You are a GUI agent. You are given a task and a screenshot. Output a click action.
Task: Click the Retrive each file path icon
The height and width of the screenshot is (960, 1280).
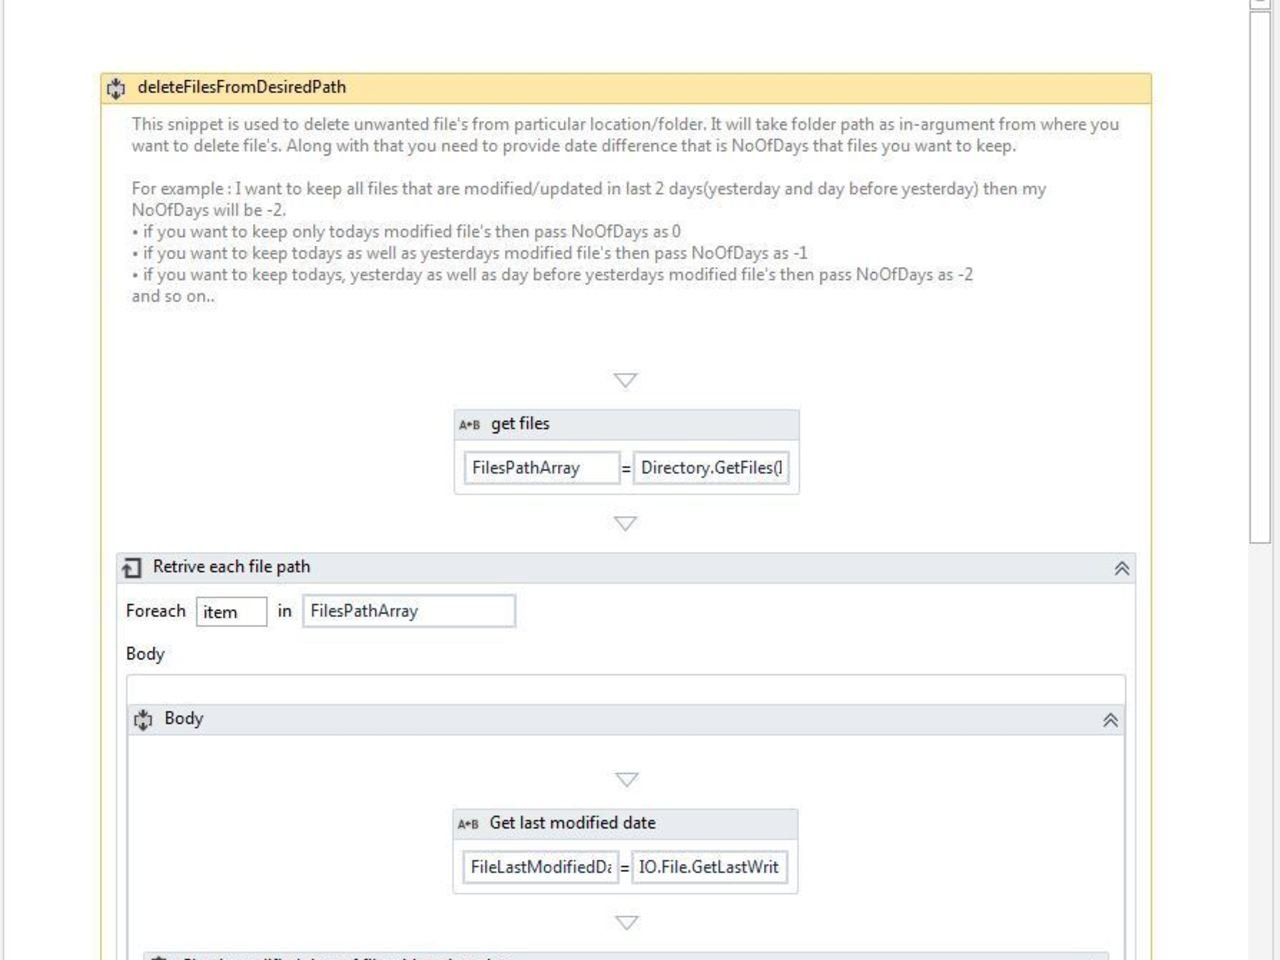point(132,568)
